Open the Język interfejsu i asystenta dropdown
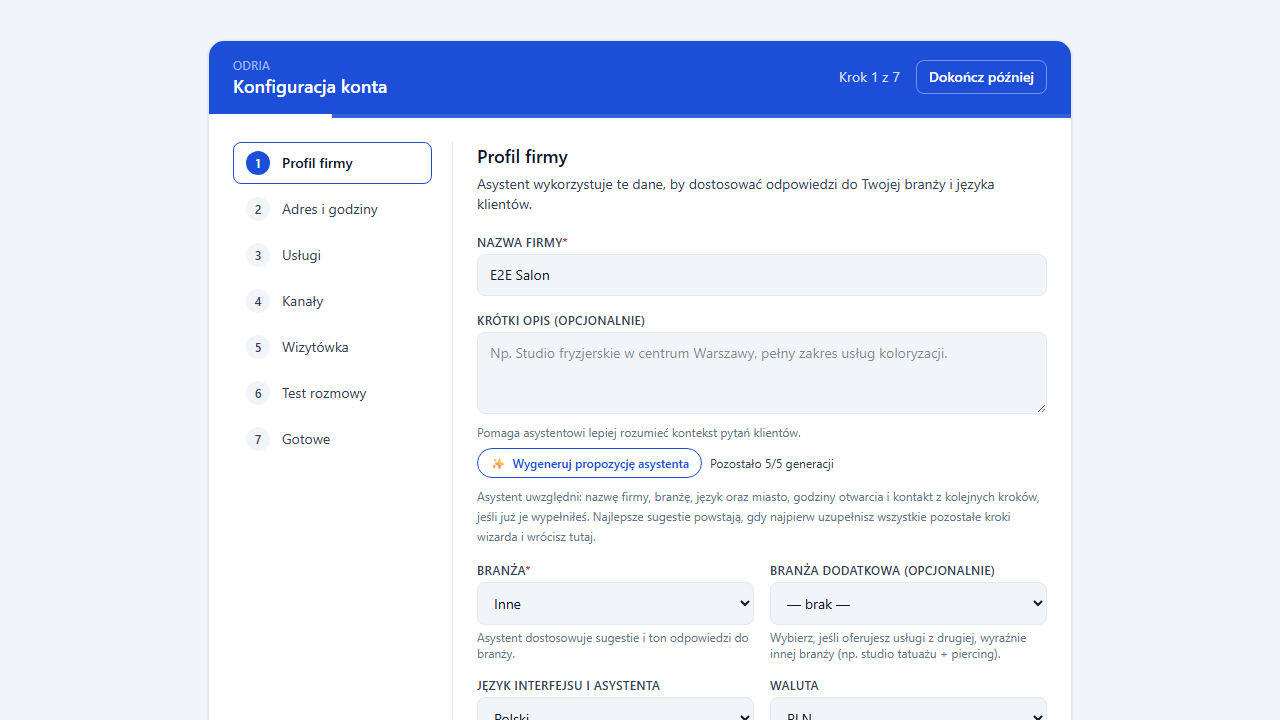 615,709
